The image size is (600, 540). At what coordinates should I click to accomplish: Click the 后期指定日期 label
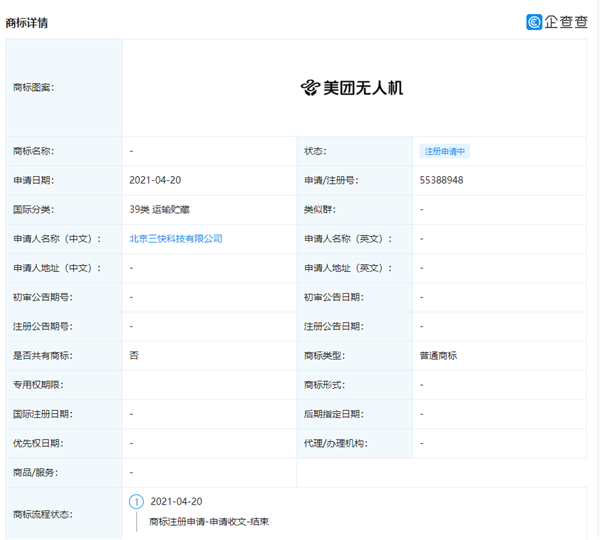334,414
